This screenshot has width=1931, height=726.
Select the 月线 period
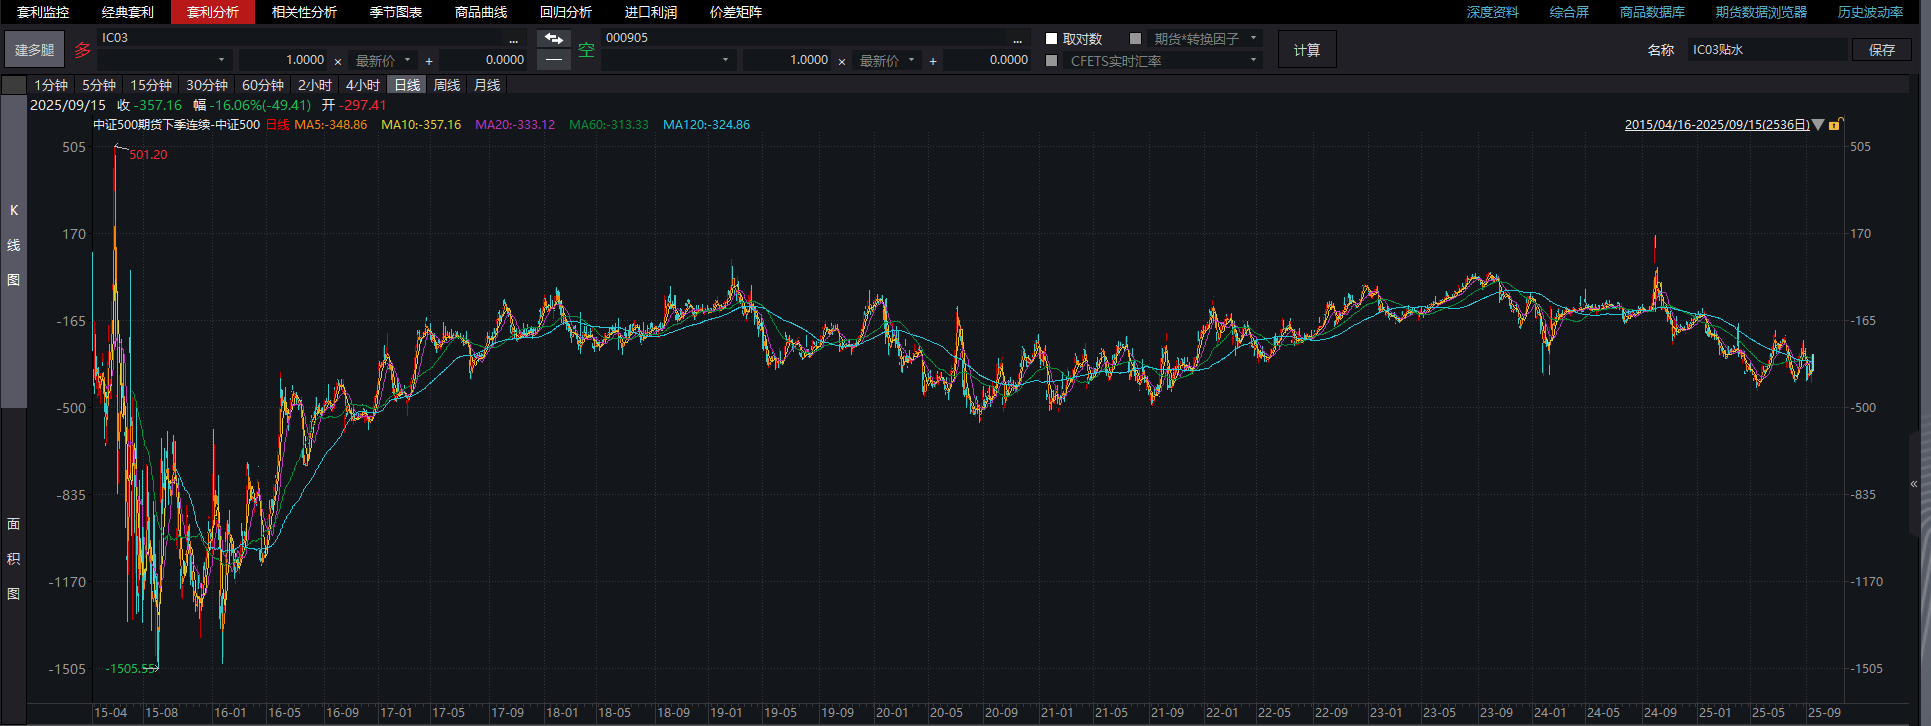(x=487, y=85)
